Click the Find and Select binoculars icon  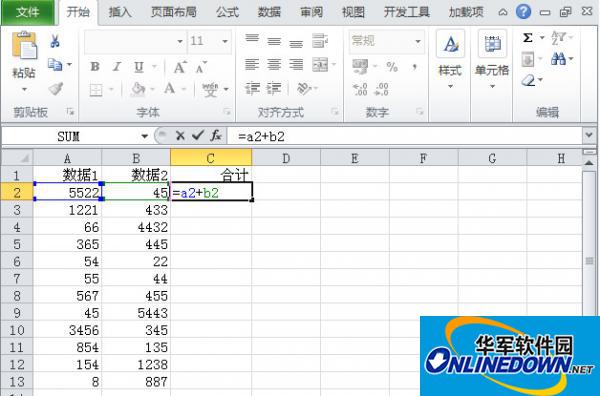click(558, 59)
